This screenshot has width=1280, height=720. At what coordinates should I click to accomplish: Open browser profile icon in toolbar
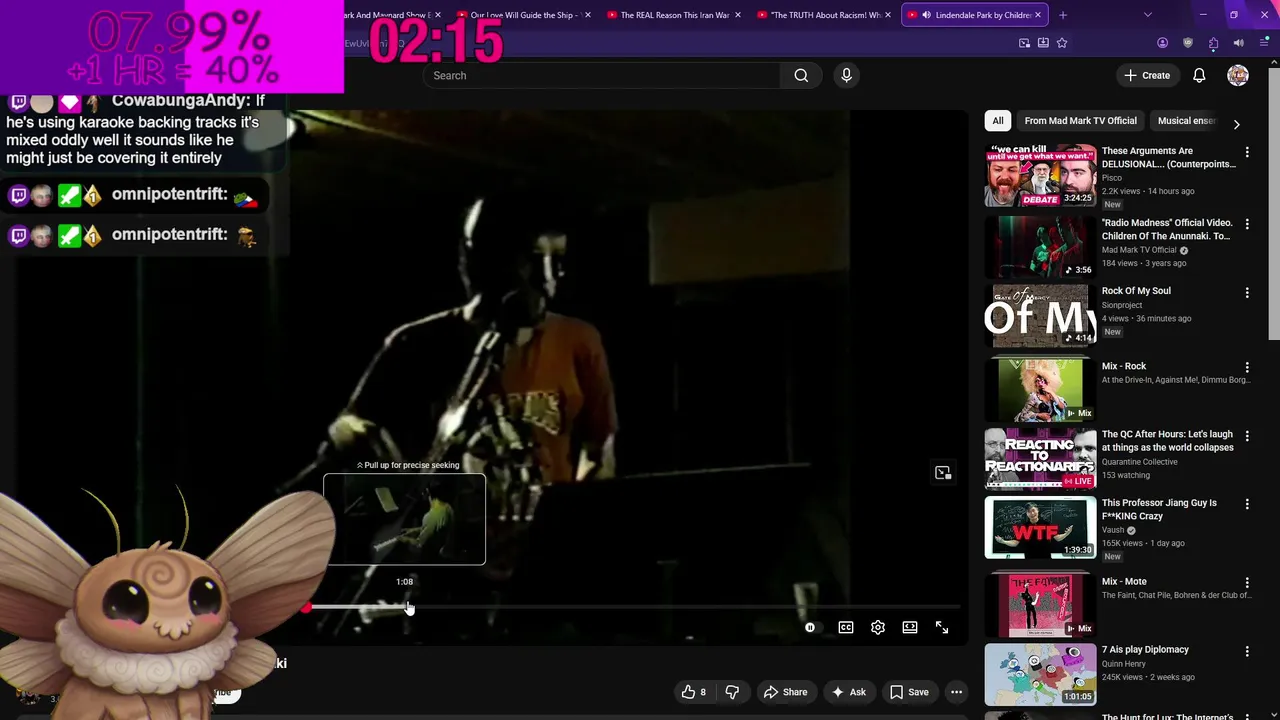pyautogui.click(x=1162, y=43)
